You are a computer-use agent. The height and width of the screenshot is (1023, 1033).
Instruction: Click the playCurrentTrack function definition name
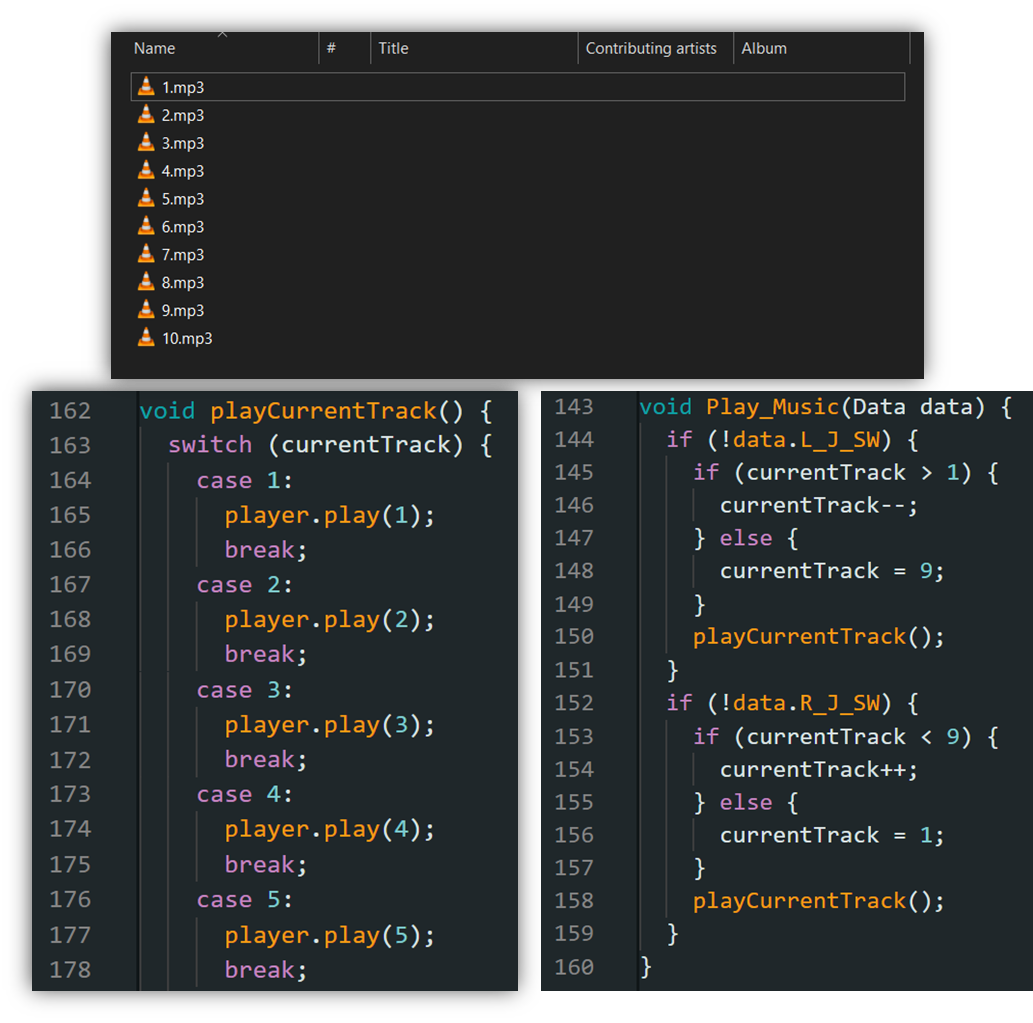coord(323,411)
